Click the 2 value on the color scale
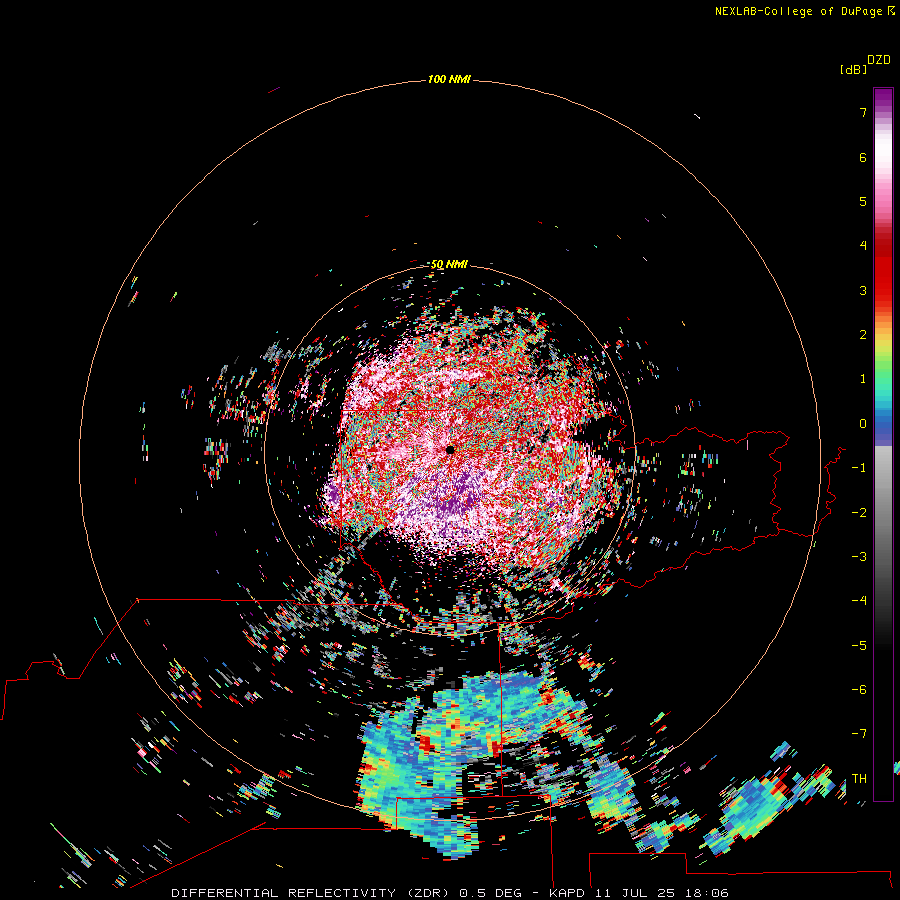The height and width of the screenshot is (900, 900). coord(863,335)
